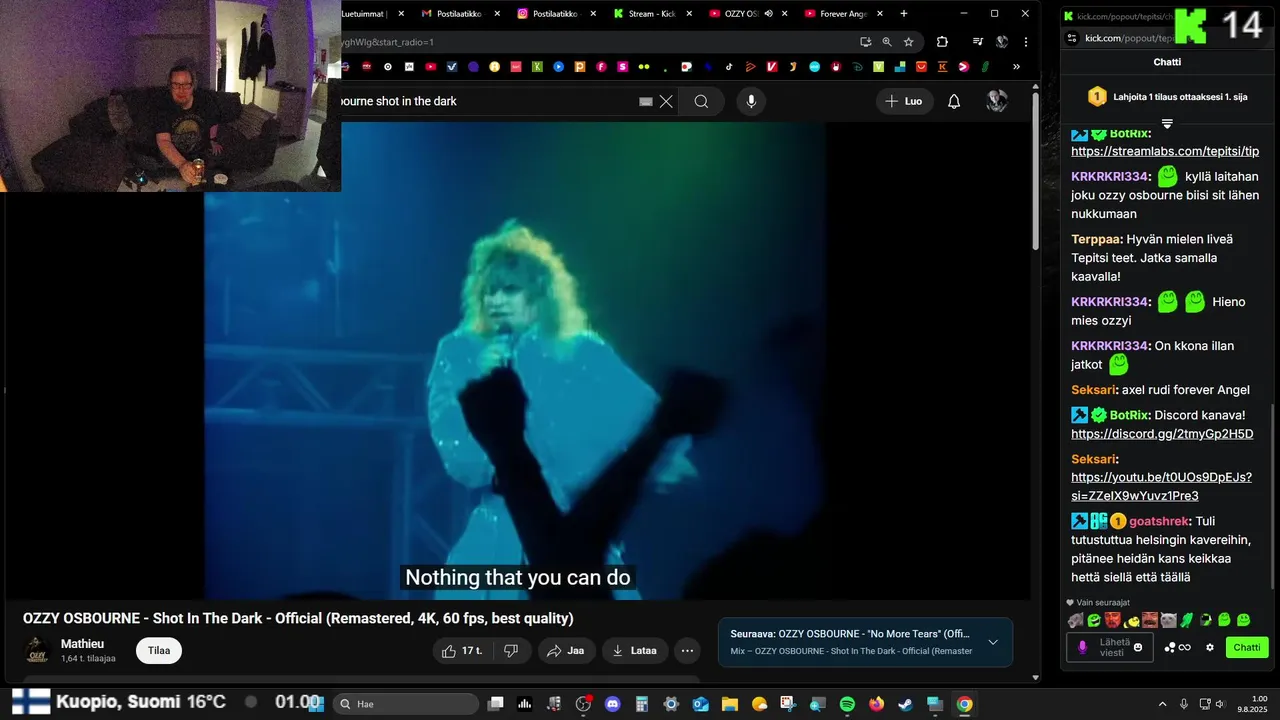
Task: Switch to the Luetuimmat tab
Action: click(372, 14)
